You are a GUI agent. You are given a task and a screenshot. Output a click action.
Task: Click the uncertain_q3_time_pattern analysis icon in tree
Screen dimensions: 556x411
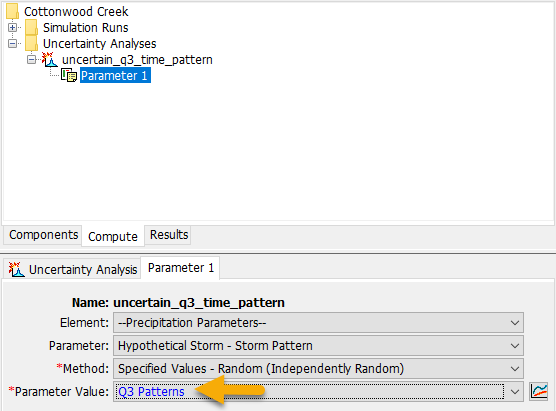pos(50,60)
